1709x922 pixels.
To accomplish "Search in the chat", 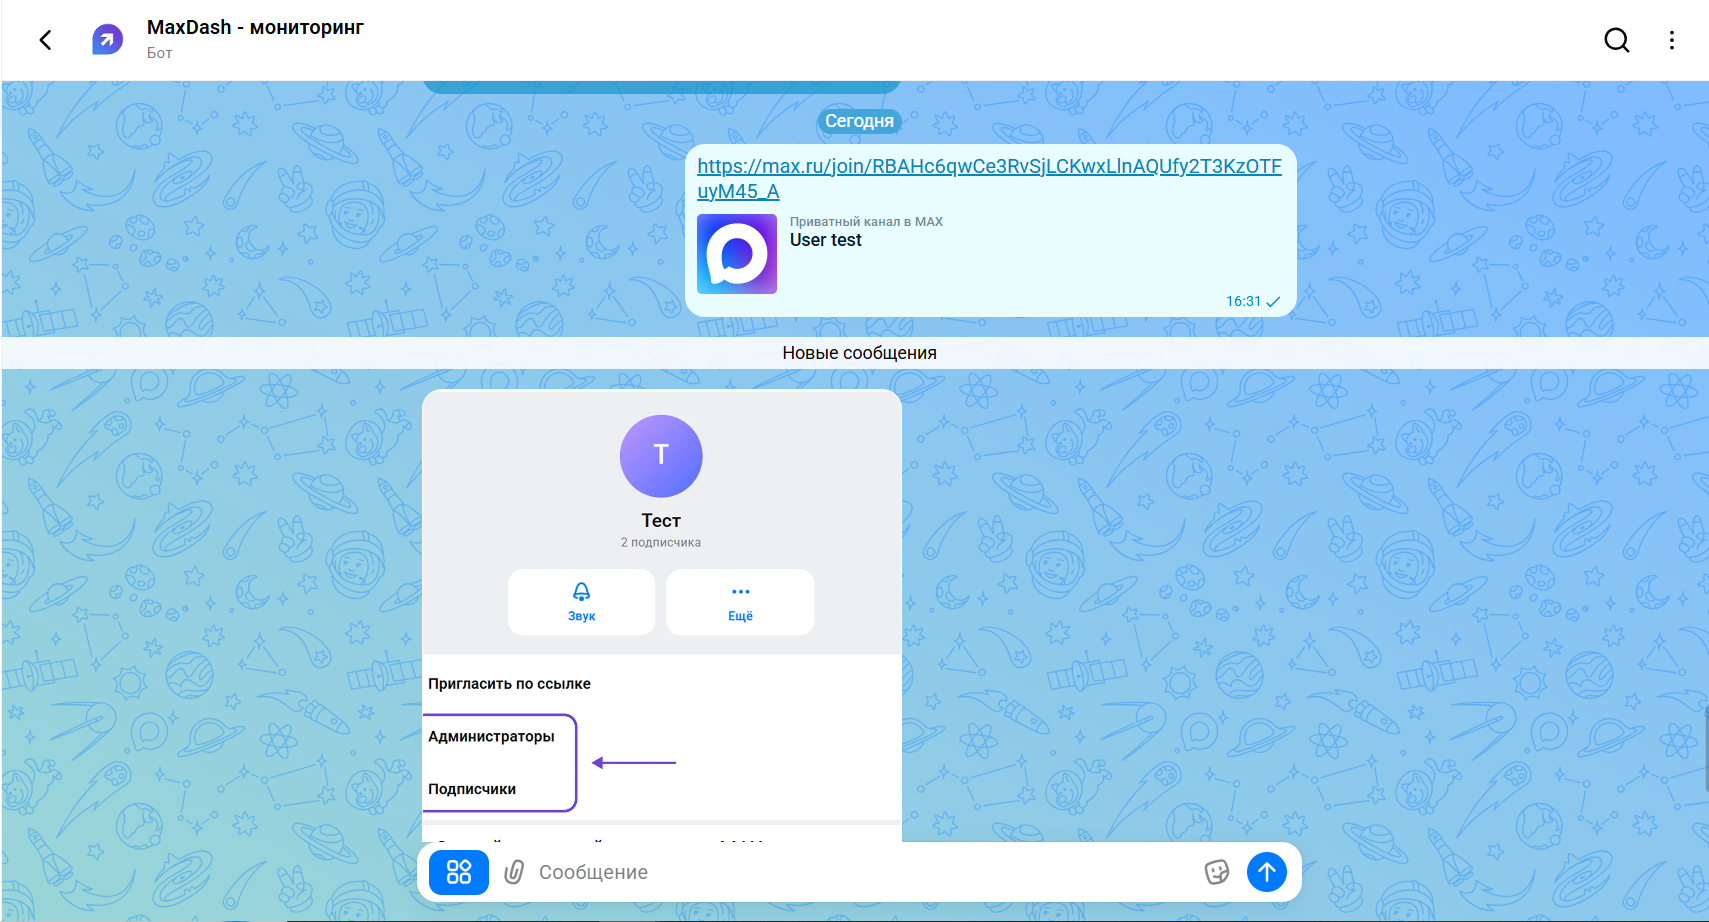I will click(x=1616, y=40).
